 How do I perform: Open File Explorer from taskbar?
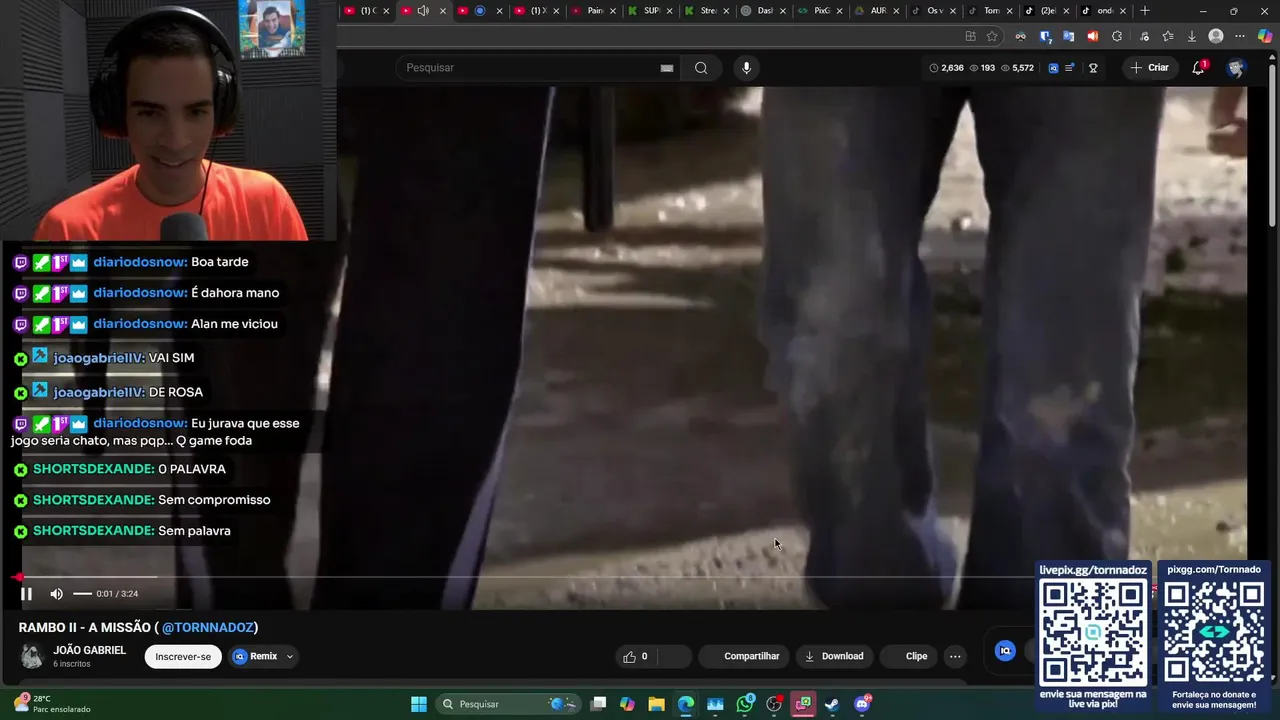click(x=656, y=704)
